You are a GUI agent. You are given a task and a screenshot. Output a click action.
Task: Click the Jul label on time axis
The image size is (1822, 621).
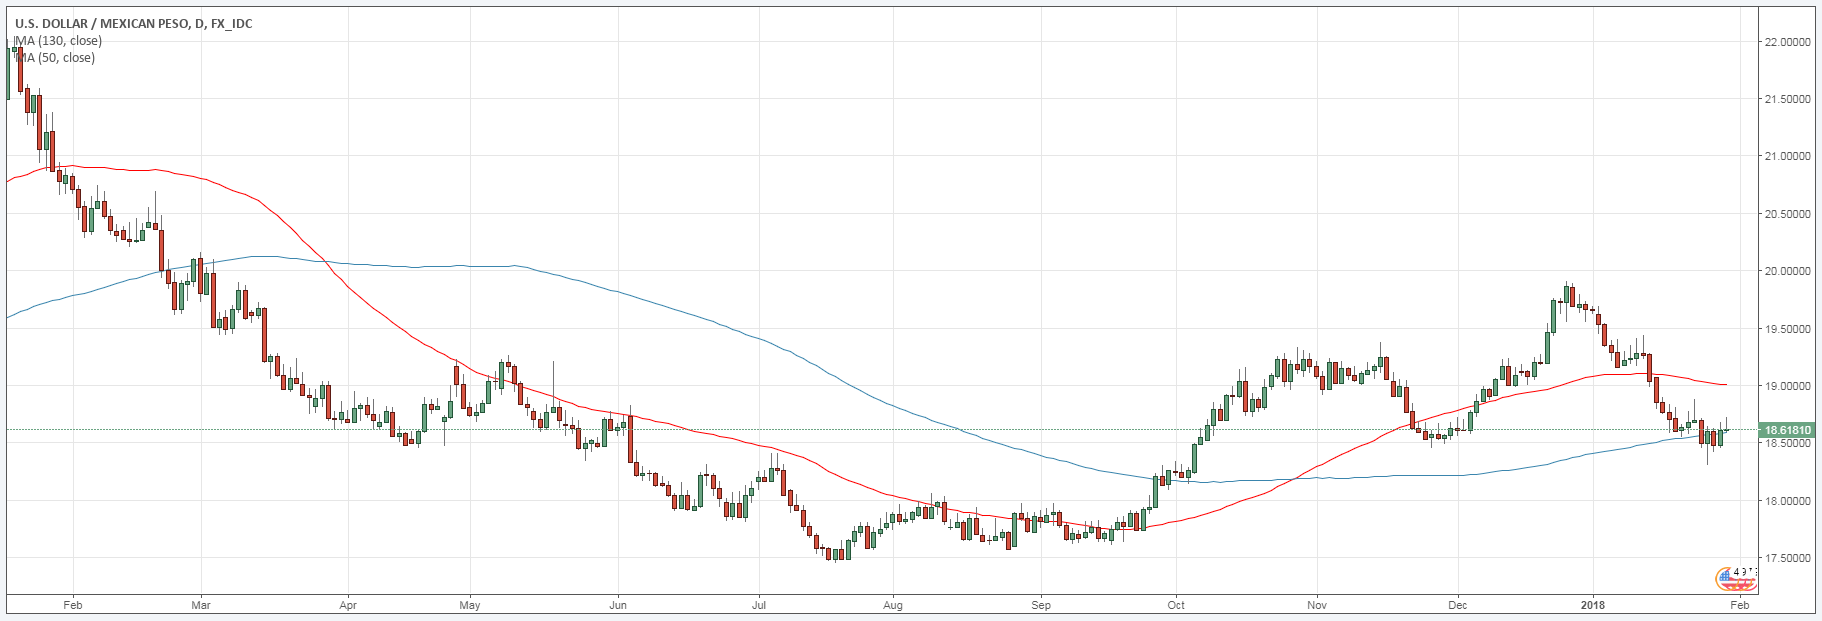tap(759, 605)
